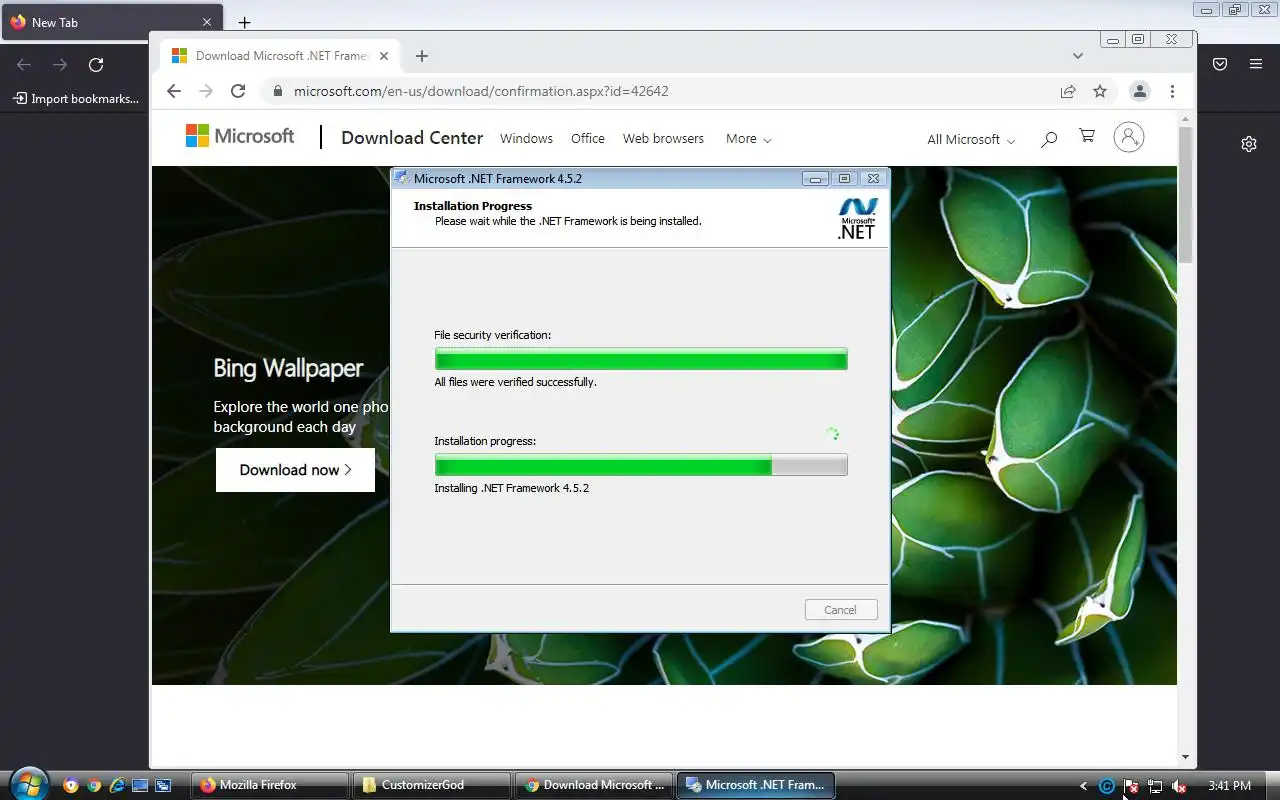The image size is (1280, 800).
Task: Open the Windows menu item
Action: pyautogui.click(x=526, y=139)
